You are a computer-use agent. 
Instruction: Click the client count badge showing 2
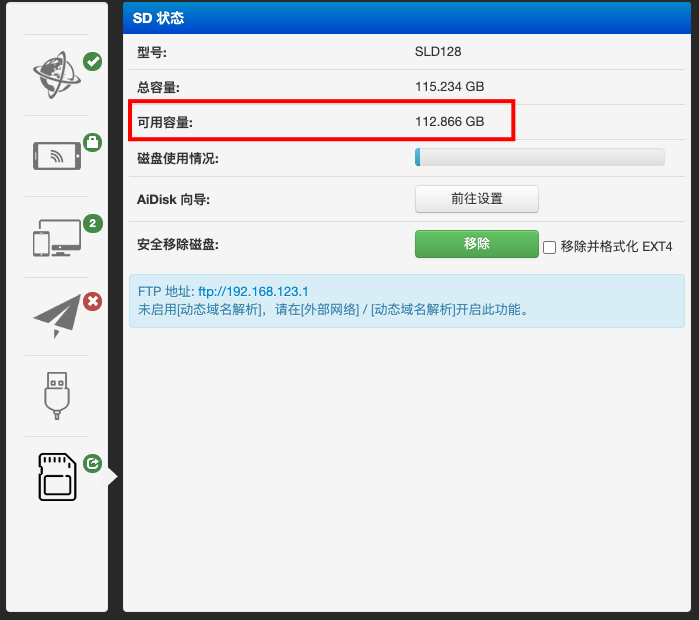pos(92,223)
